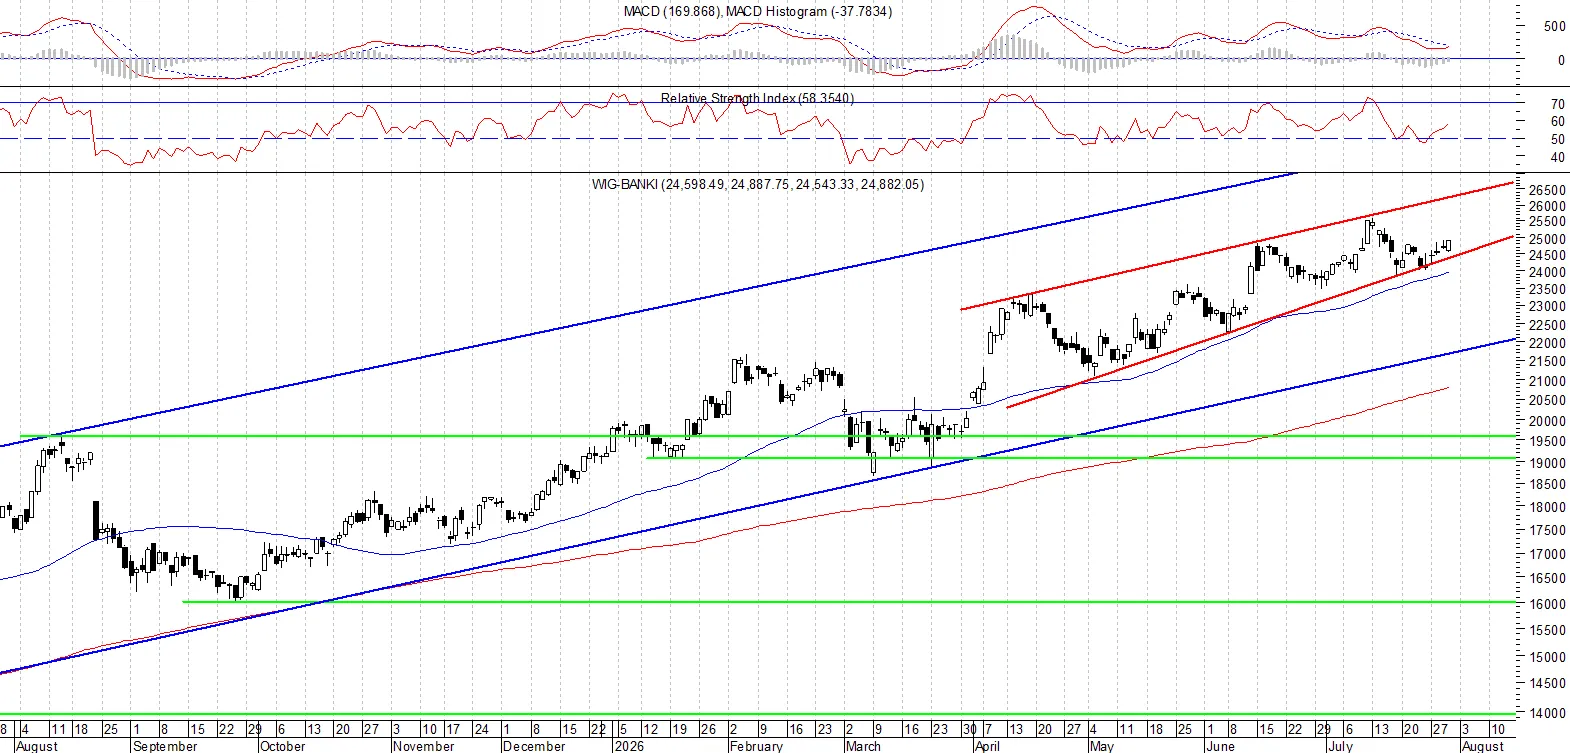Click the WIG-BANKI price header label

[757, 184]
